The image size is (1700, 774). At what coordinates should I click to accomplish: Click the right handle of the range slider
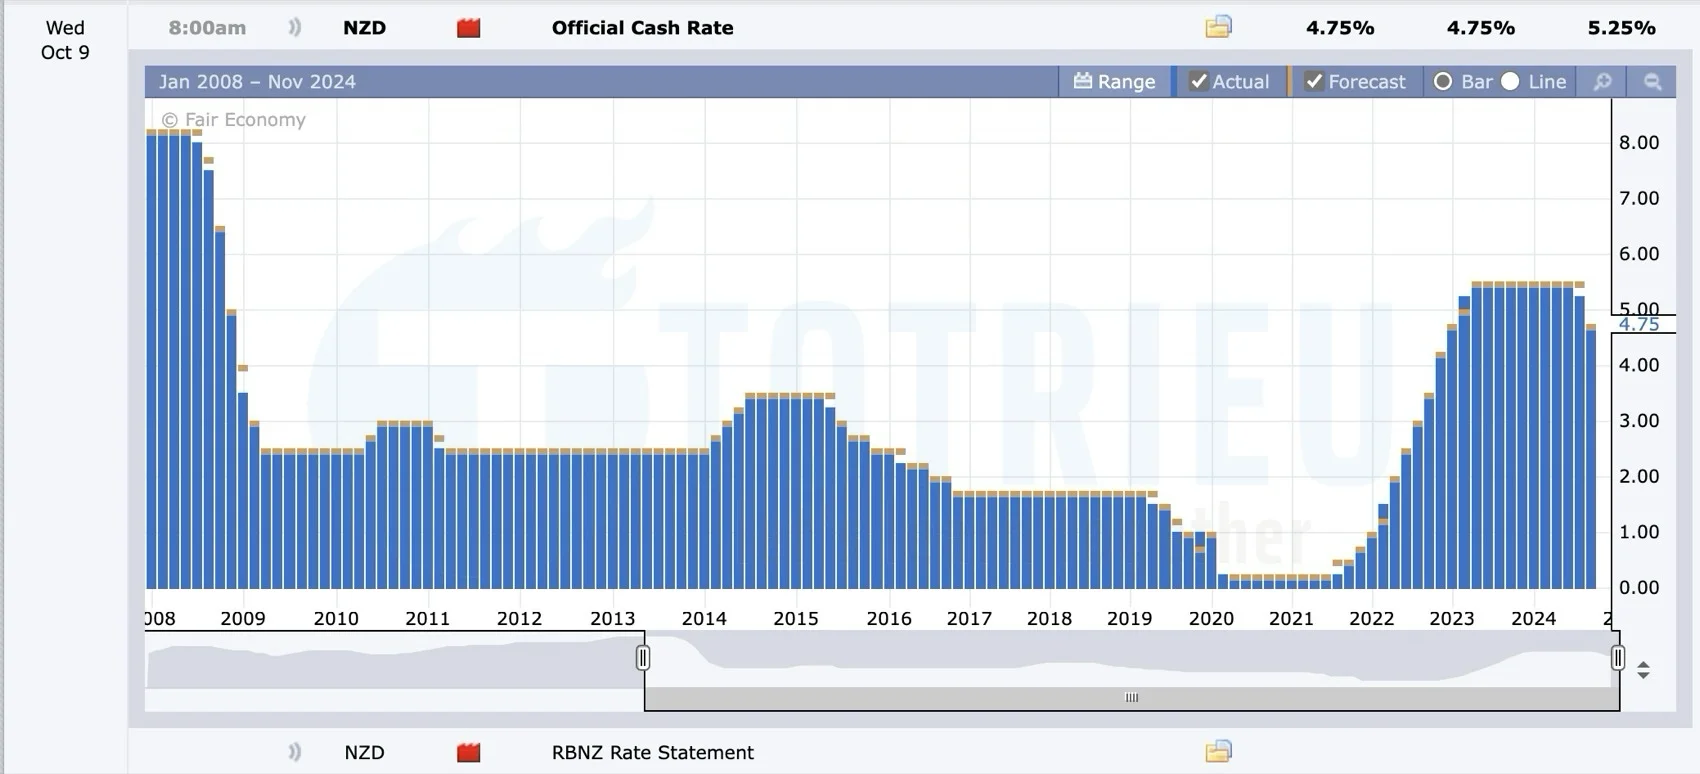click(x=1618, y=657)
